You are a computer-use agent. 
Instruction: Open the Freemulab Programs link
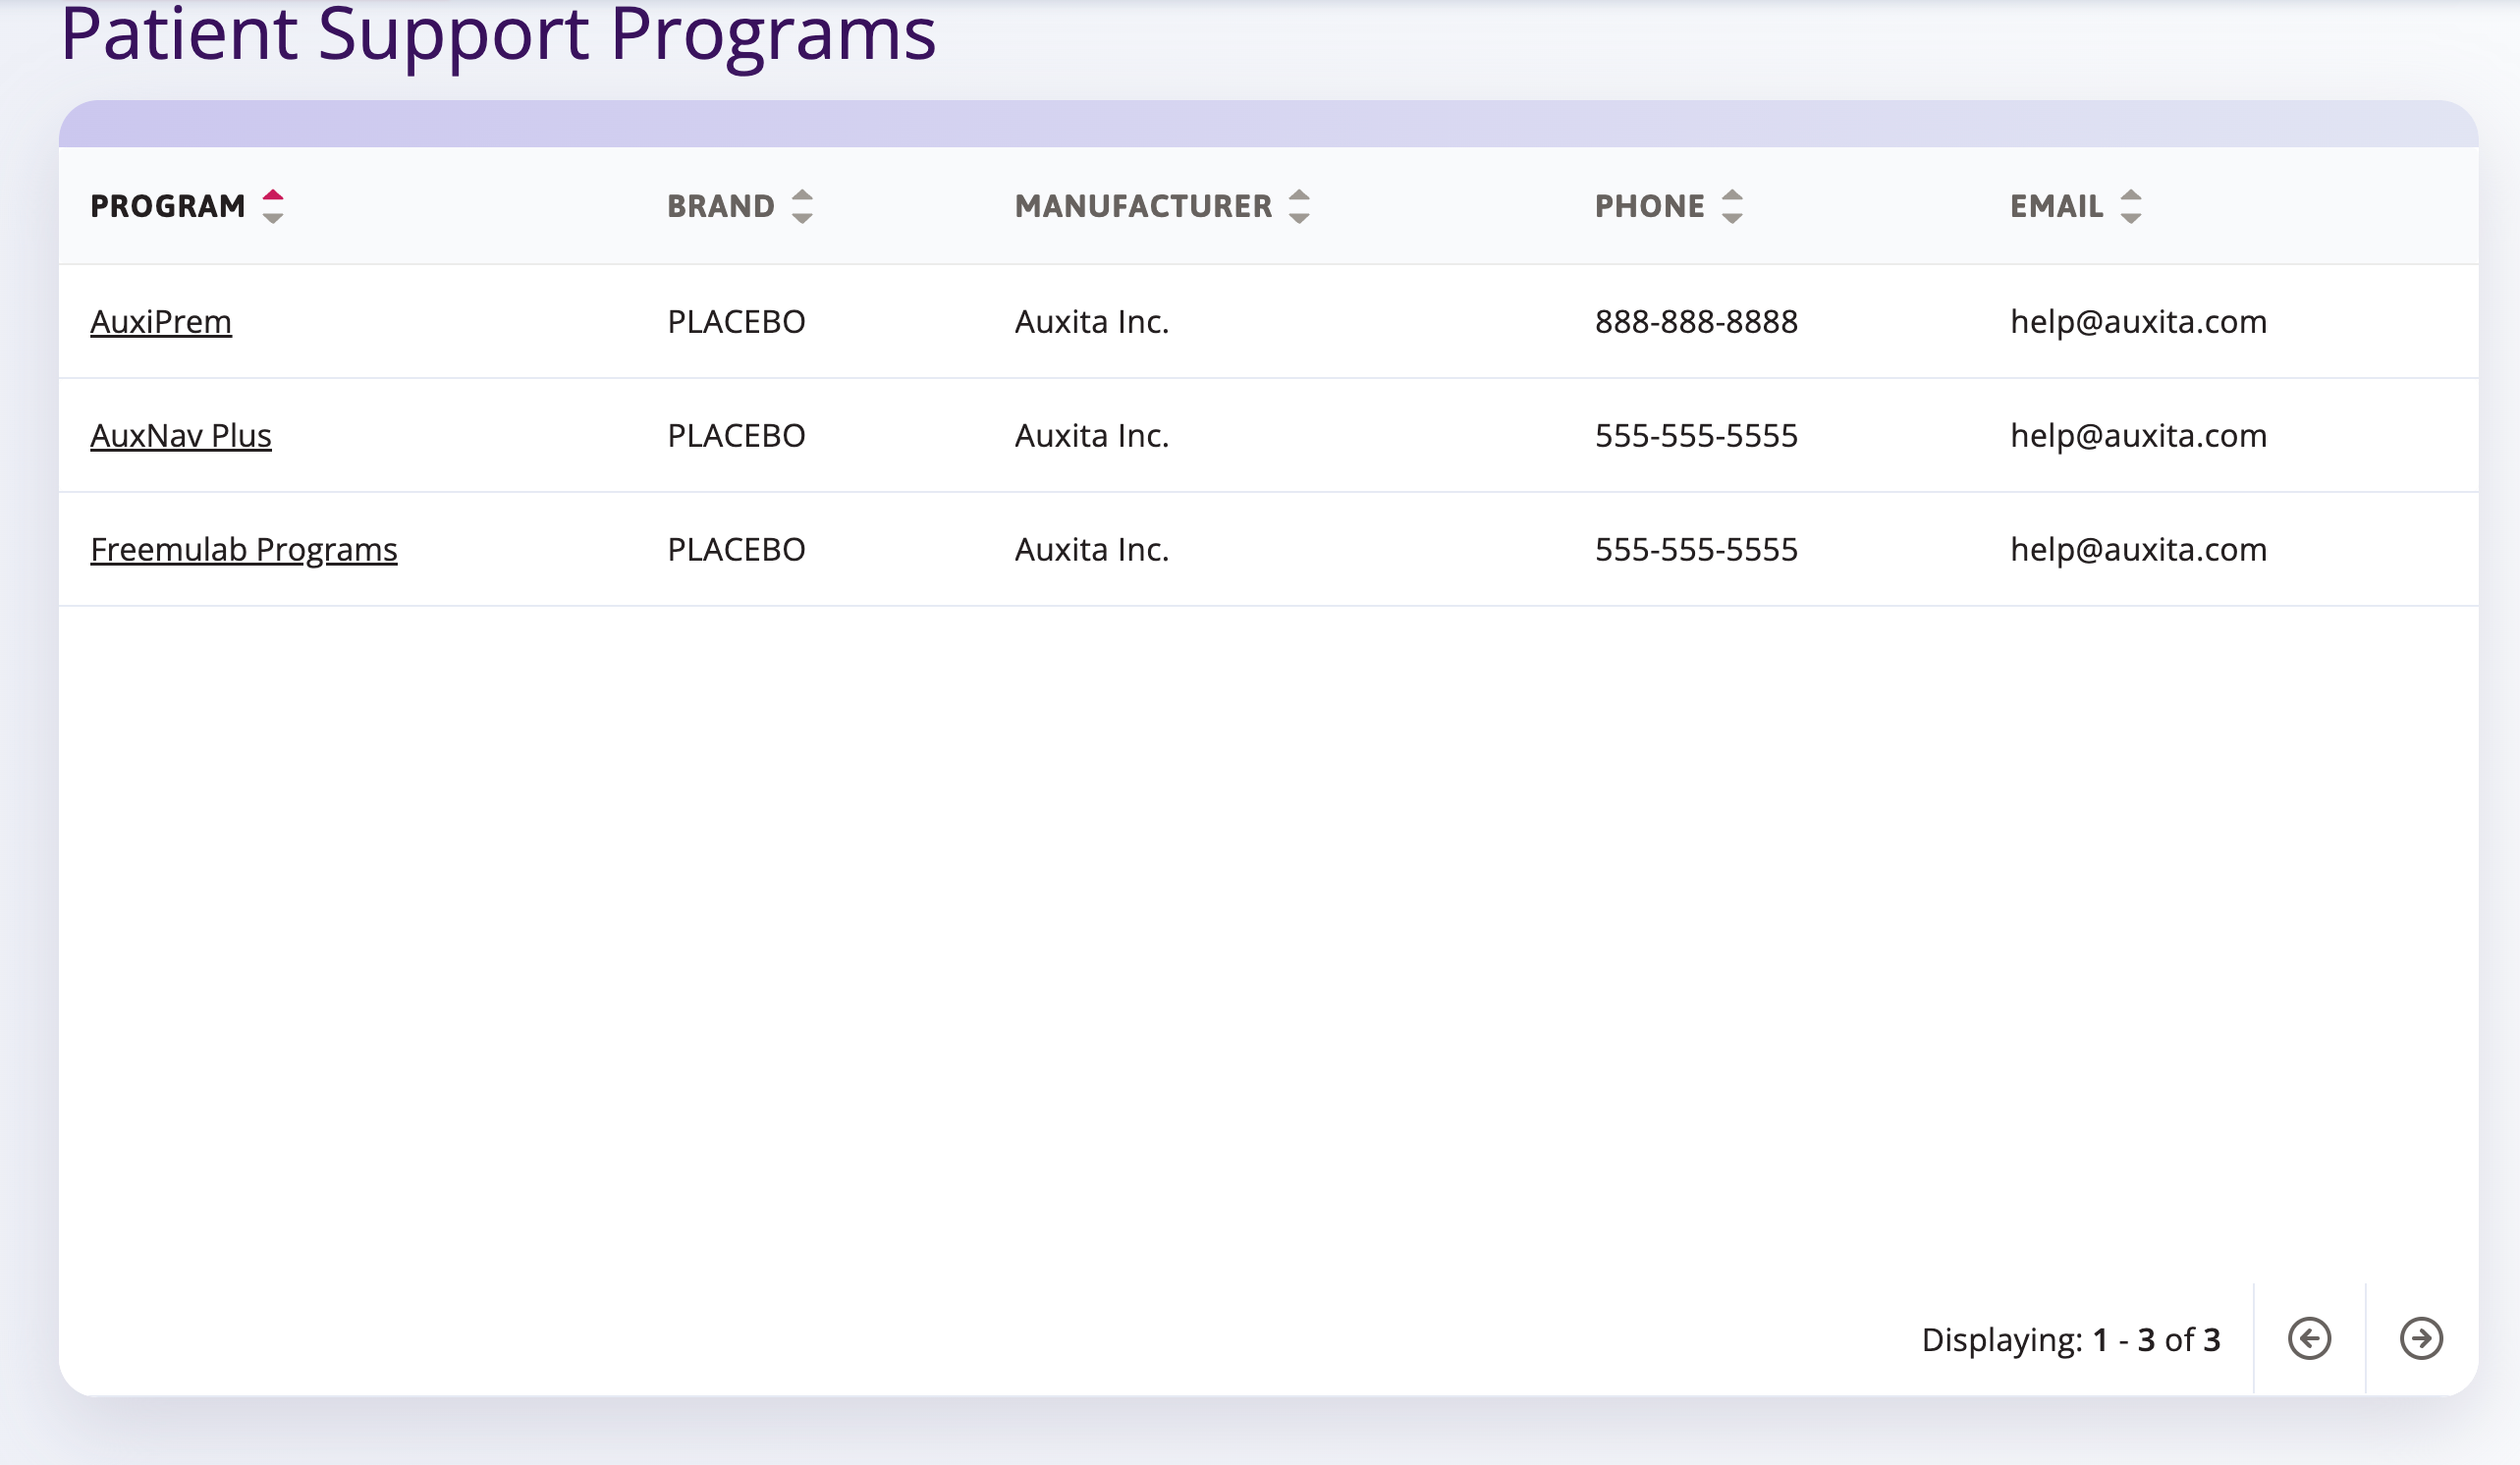click(x=244, y=550)
